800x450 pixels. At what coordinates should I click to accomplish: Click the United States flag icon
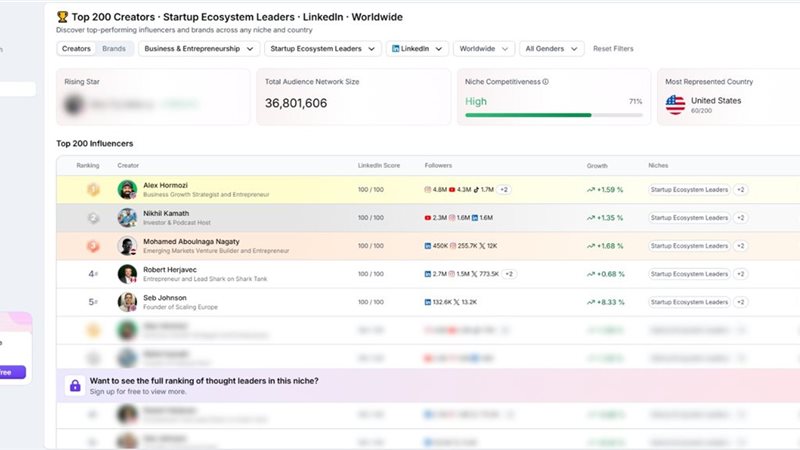(675, 105)
